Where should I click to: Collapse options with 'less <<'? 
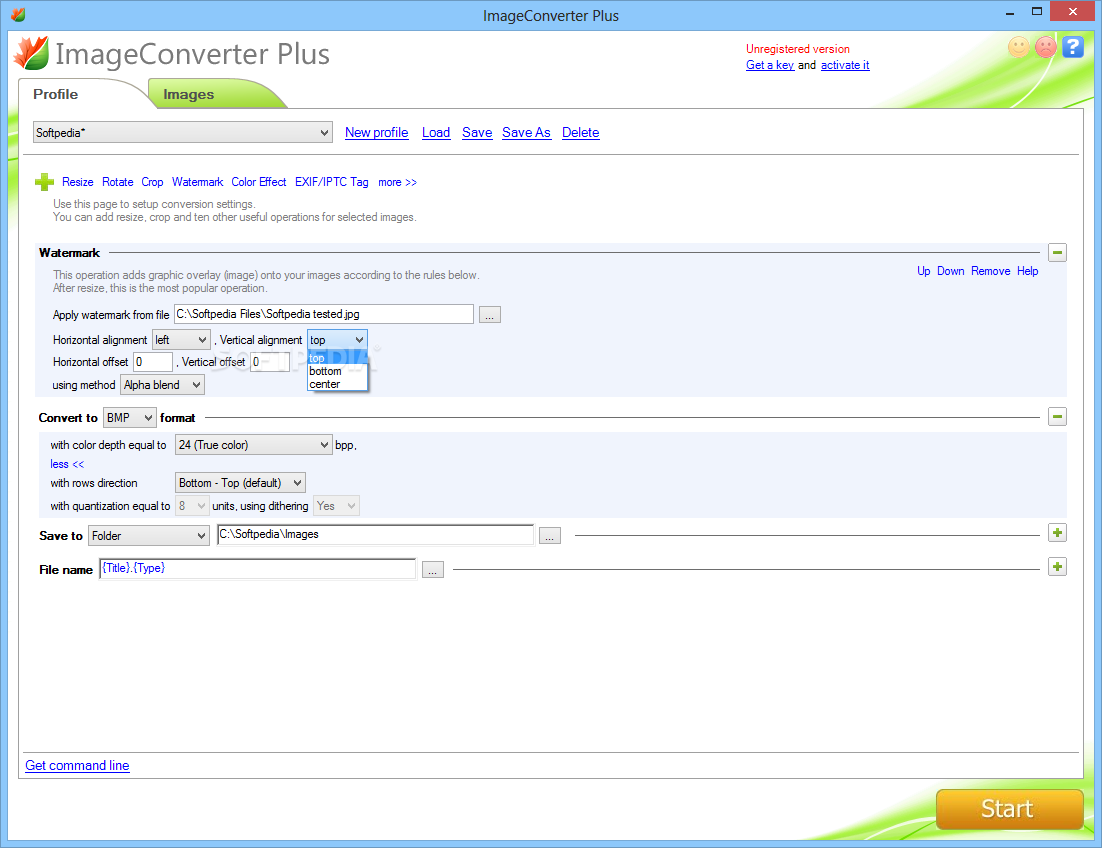tap(67, 464)
